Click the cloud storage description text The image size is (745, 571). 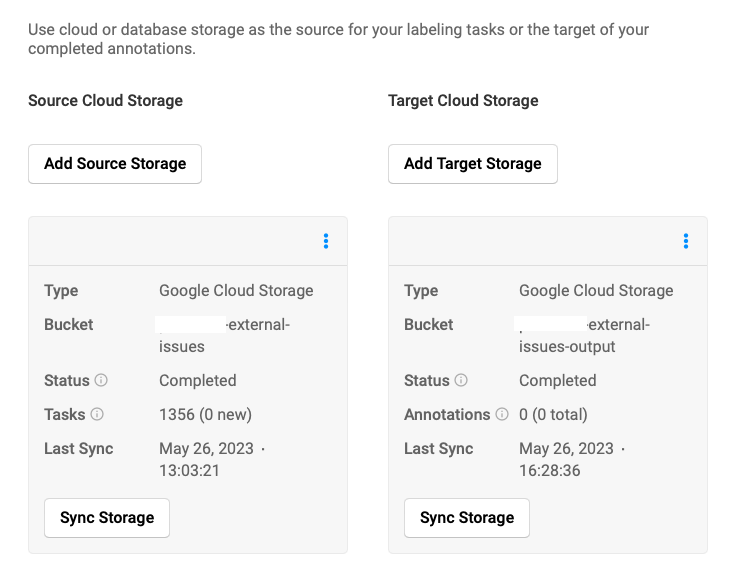[x=338, y=39]
